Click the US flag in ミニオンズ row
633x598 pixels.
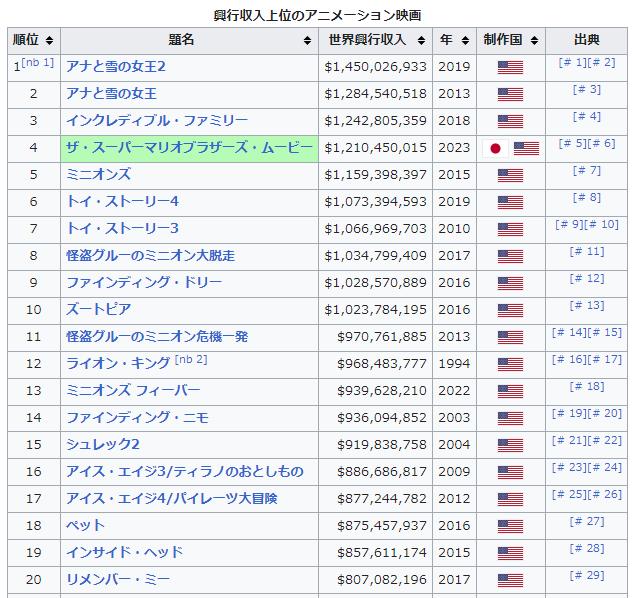(x=510, y=176)
